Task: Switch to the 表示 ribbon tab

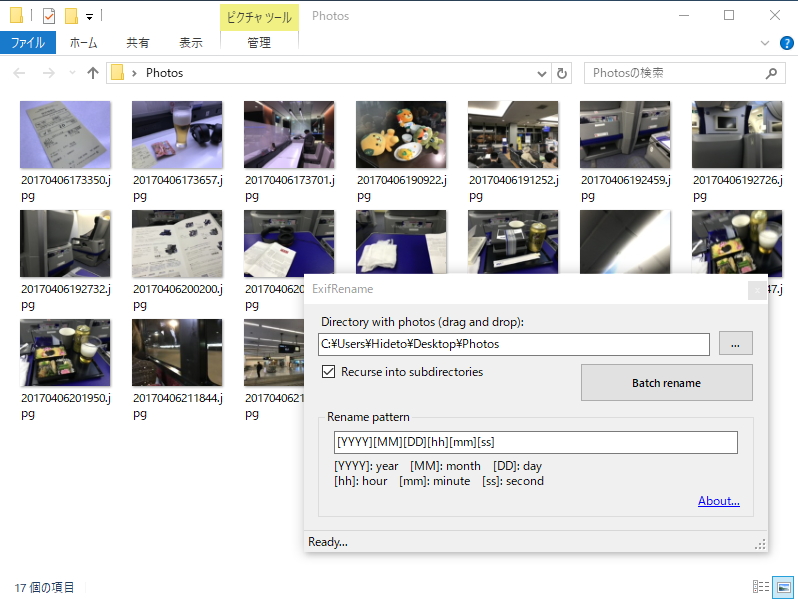Action: point(191,43)
